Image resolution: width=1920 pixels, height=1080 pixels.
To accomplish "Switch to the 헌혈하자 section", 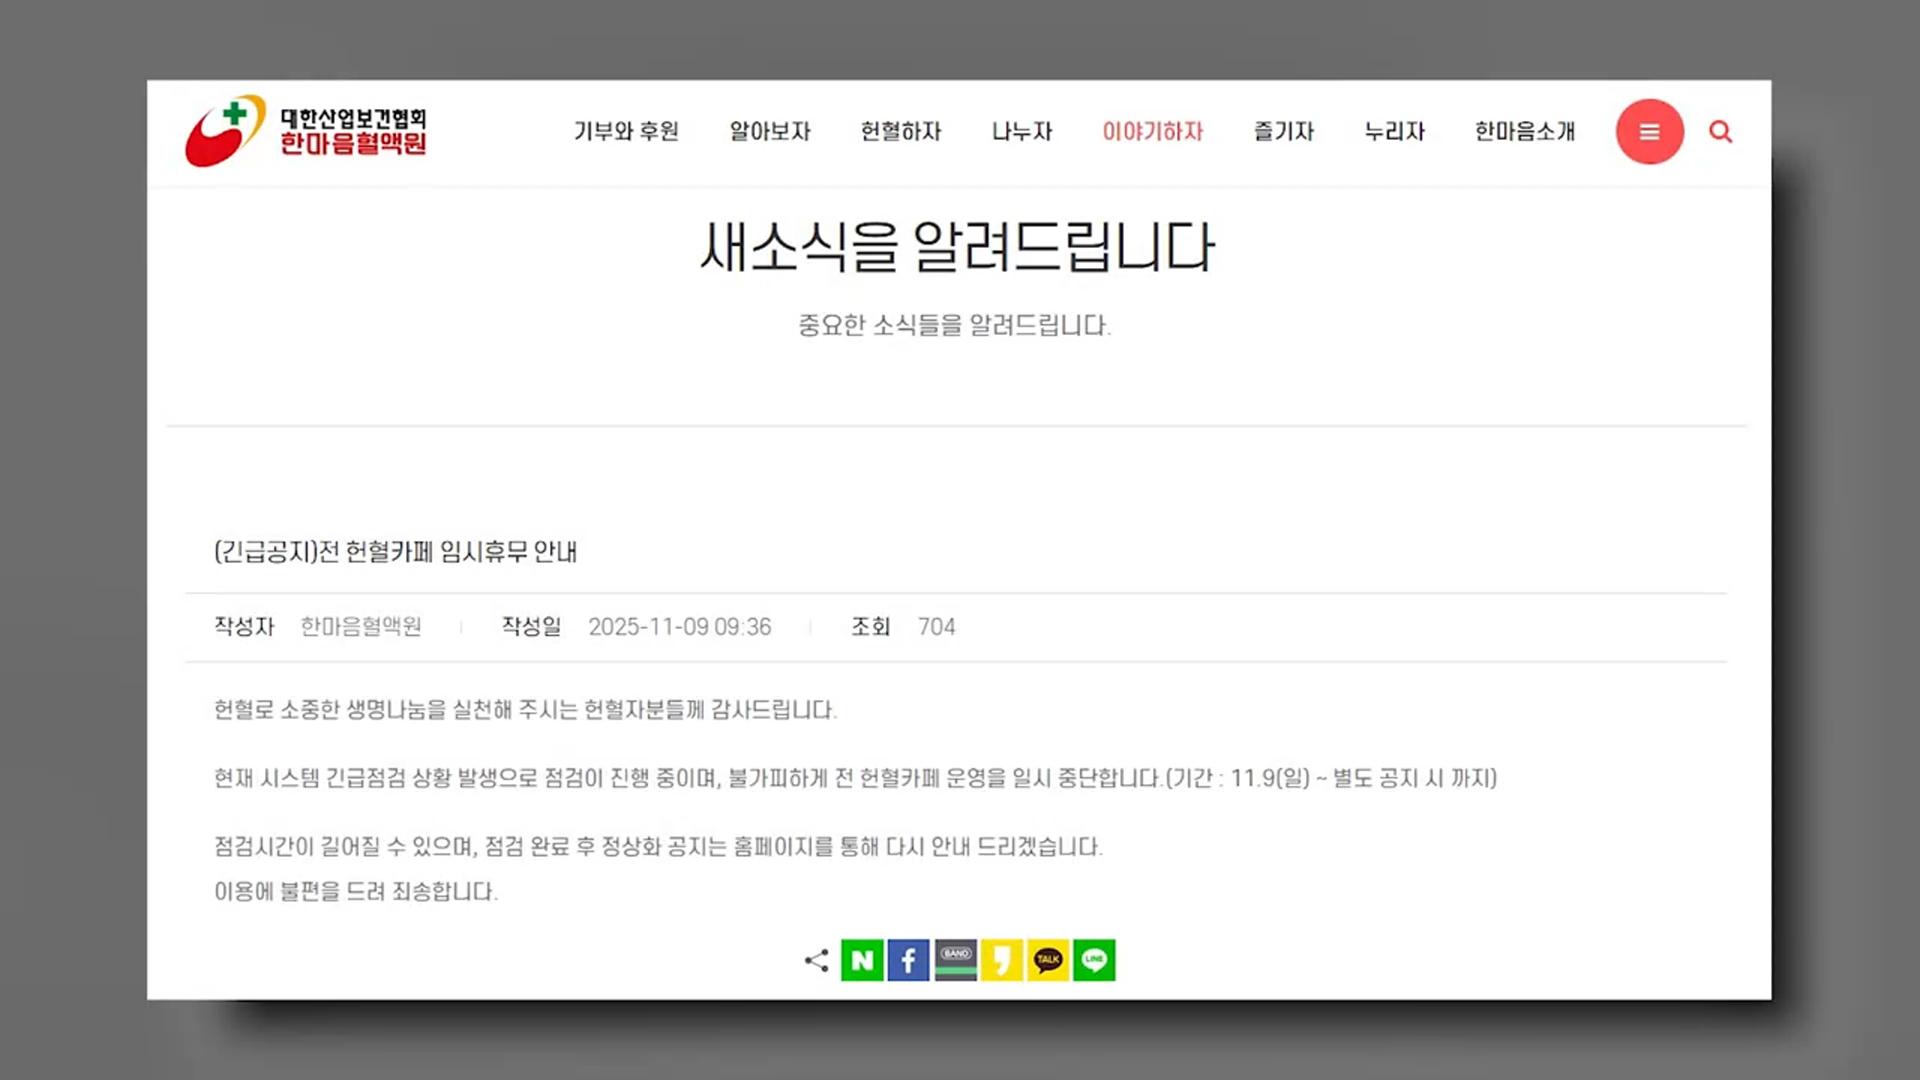I will [900, 131].
